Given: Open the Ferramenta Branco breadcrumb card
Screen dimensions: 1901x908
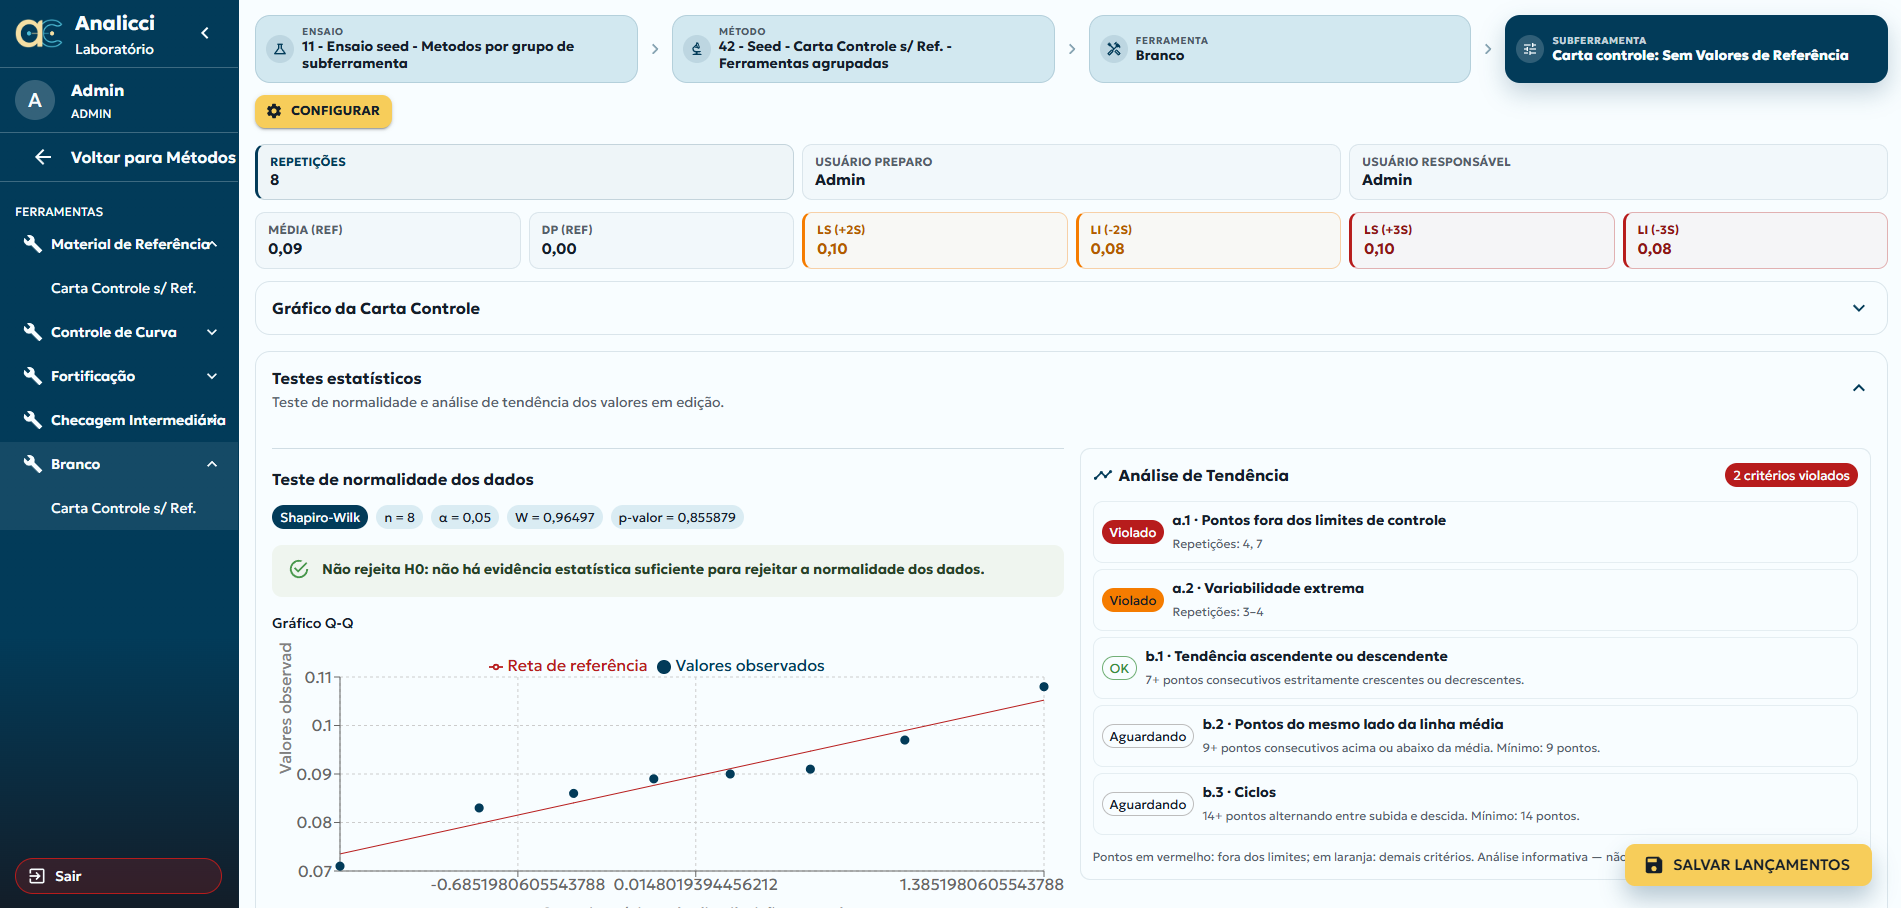Looking at the screenshot, I should pos(1280,48).
